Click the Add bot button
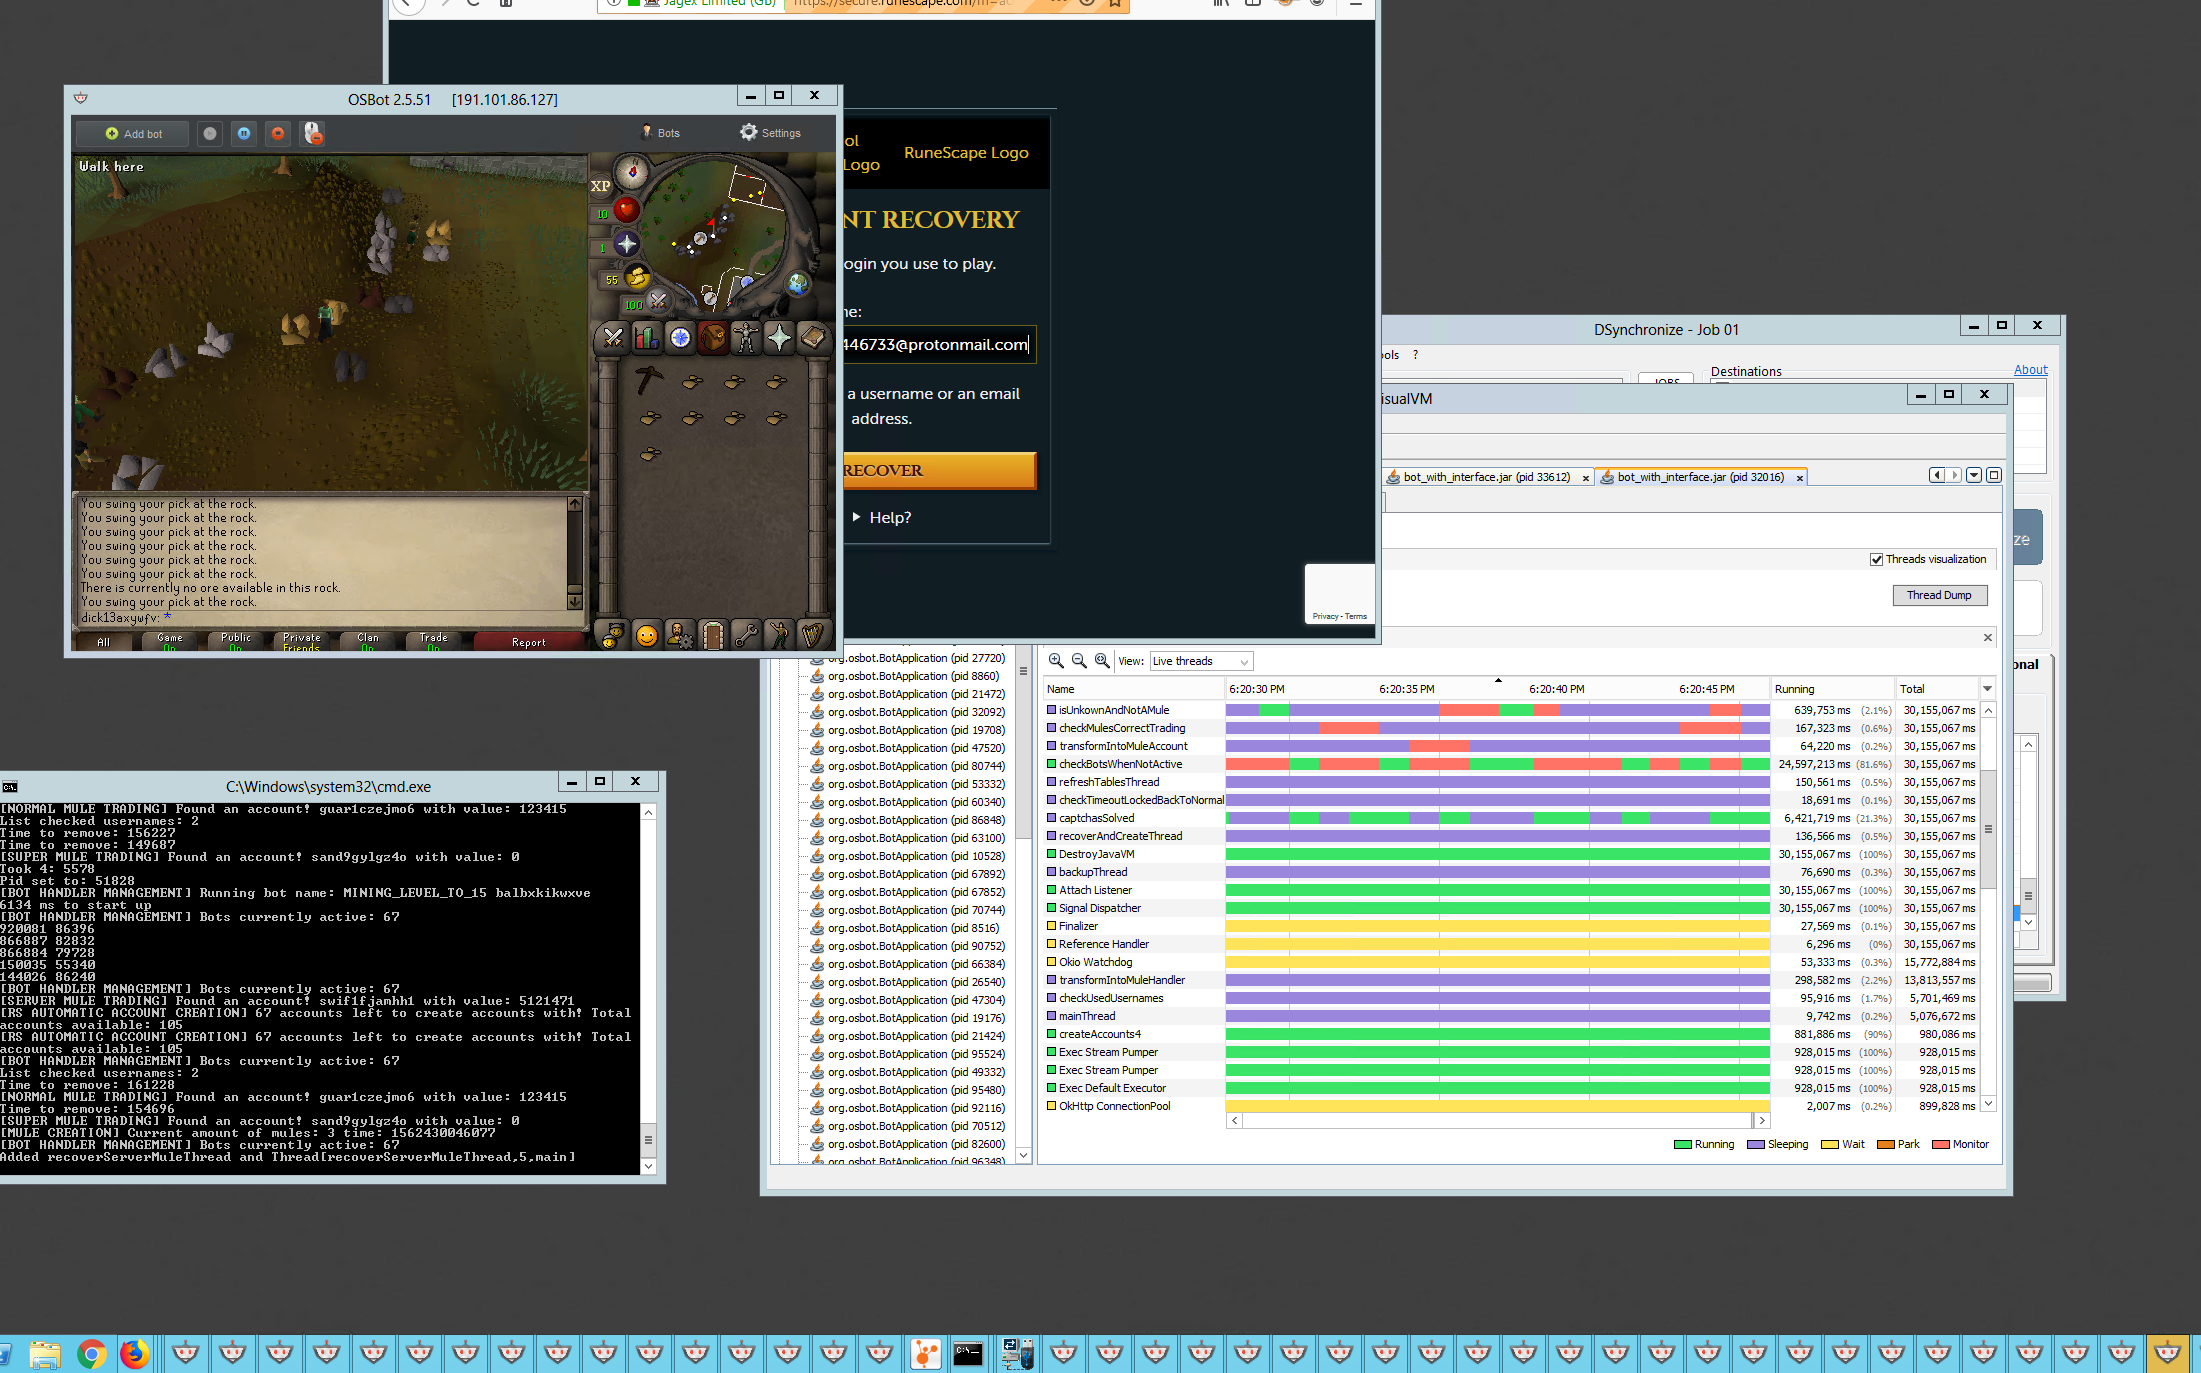The width and height of the screenshot is (2201, 1373). click(x=133, y=133)
